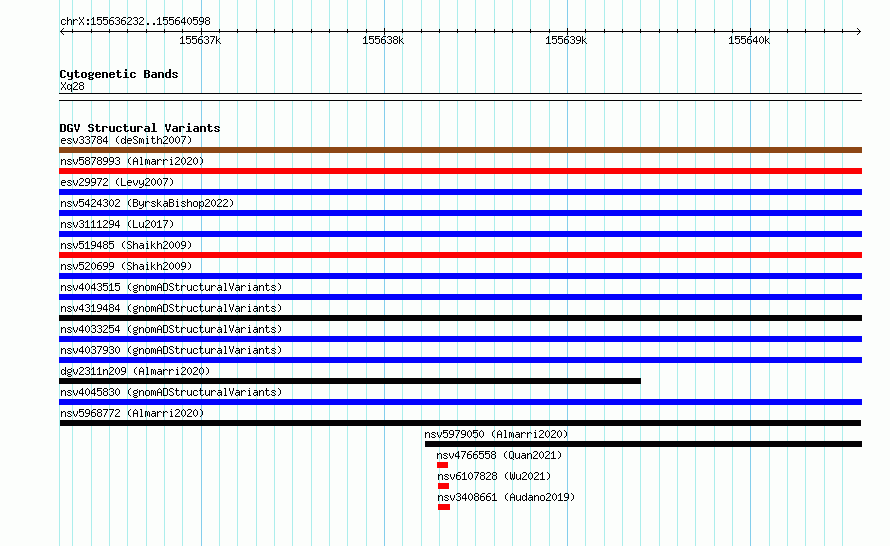
Task: Open nsv4045830 (gnomADStructuralVariants) label
Action: (x=171, y=392)
